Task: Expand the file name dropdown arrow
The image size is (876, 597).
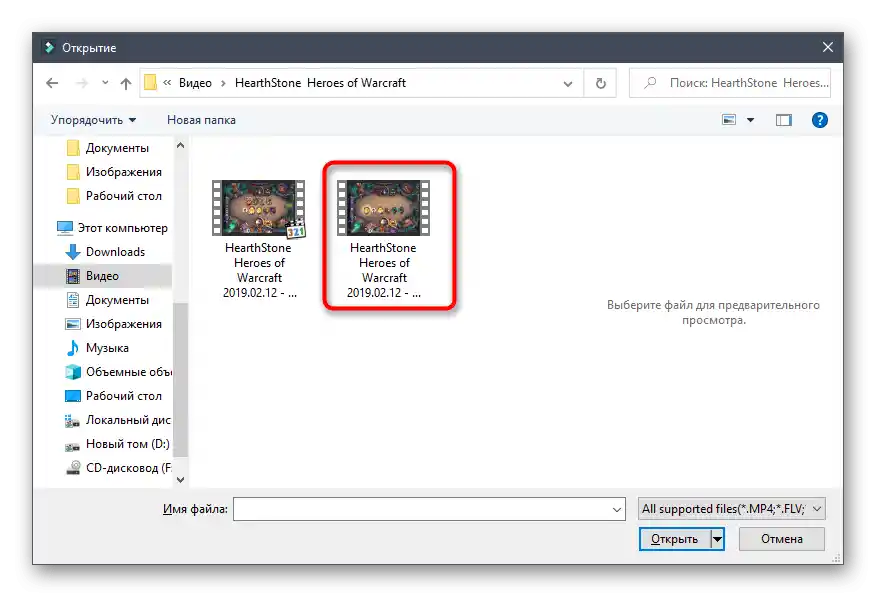Action: point(617,509)
